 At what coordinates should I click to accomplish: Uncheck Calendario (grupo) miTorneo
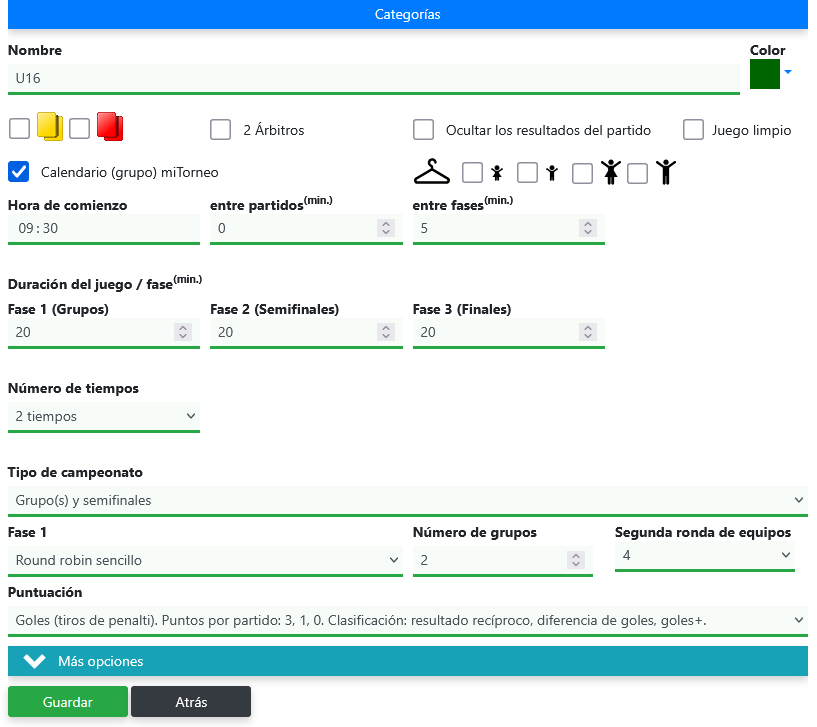[19, 172]
